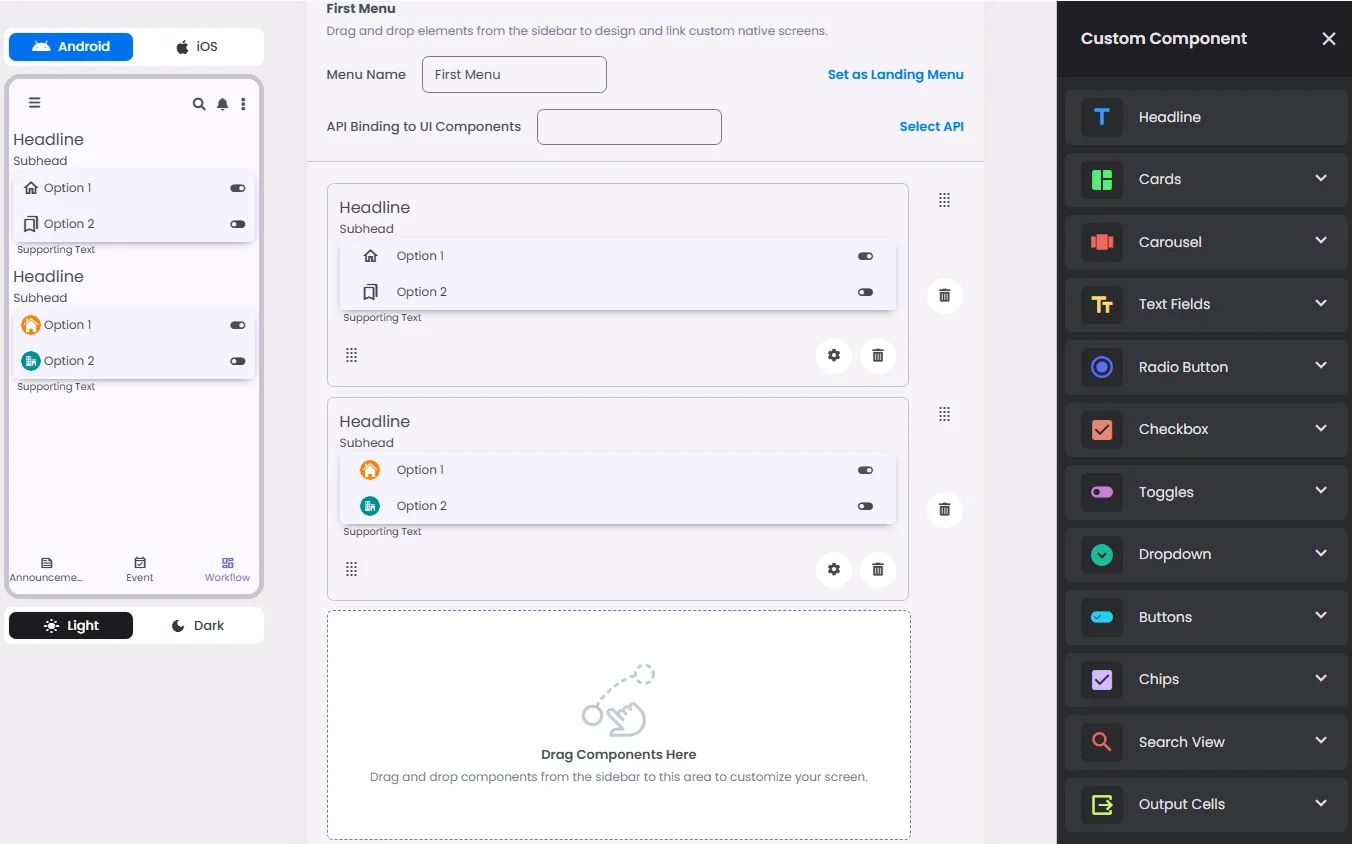Expand the Toggles component group
Screen dimensions: 1352x844
pos(1206,492)
